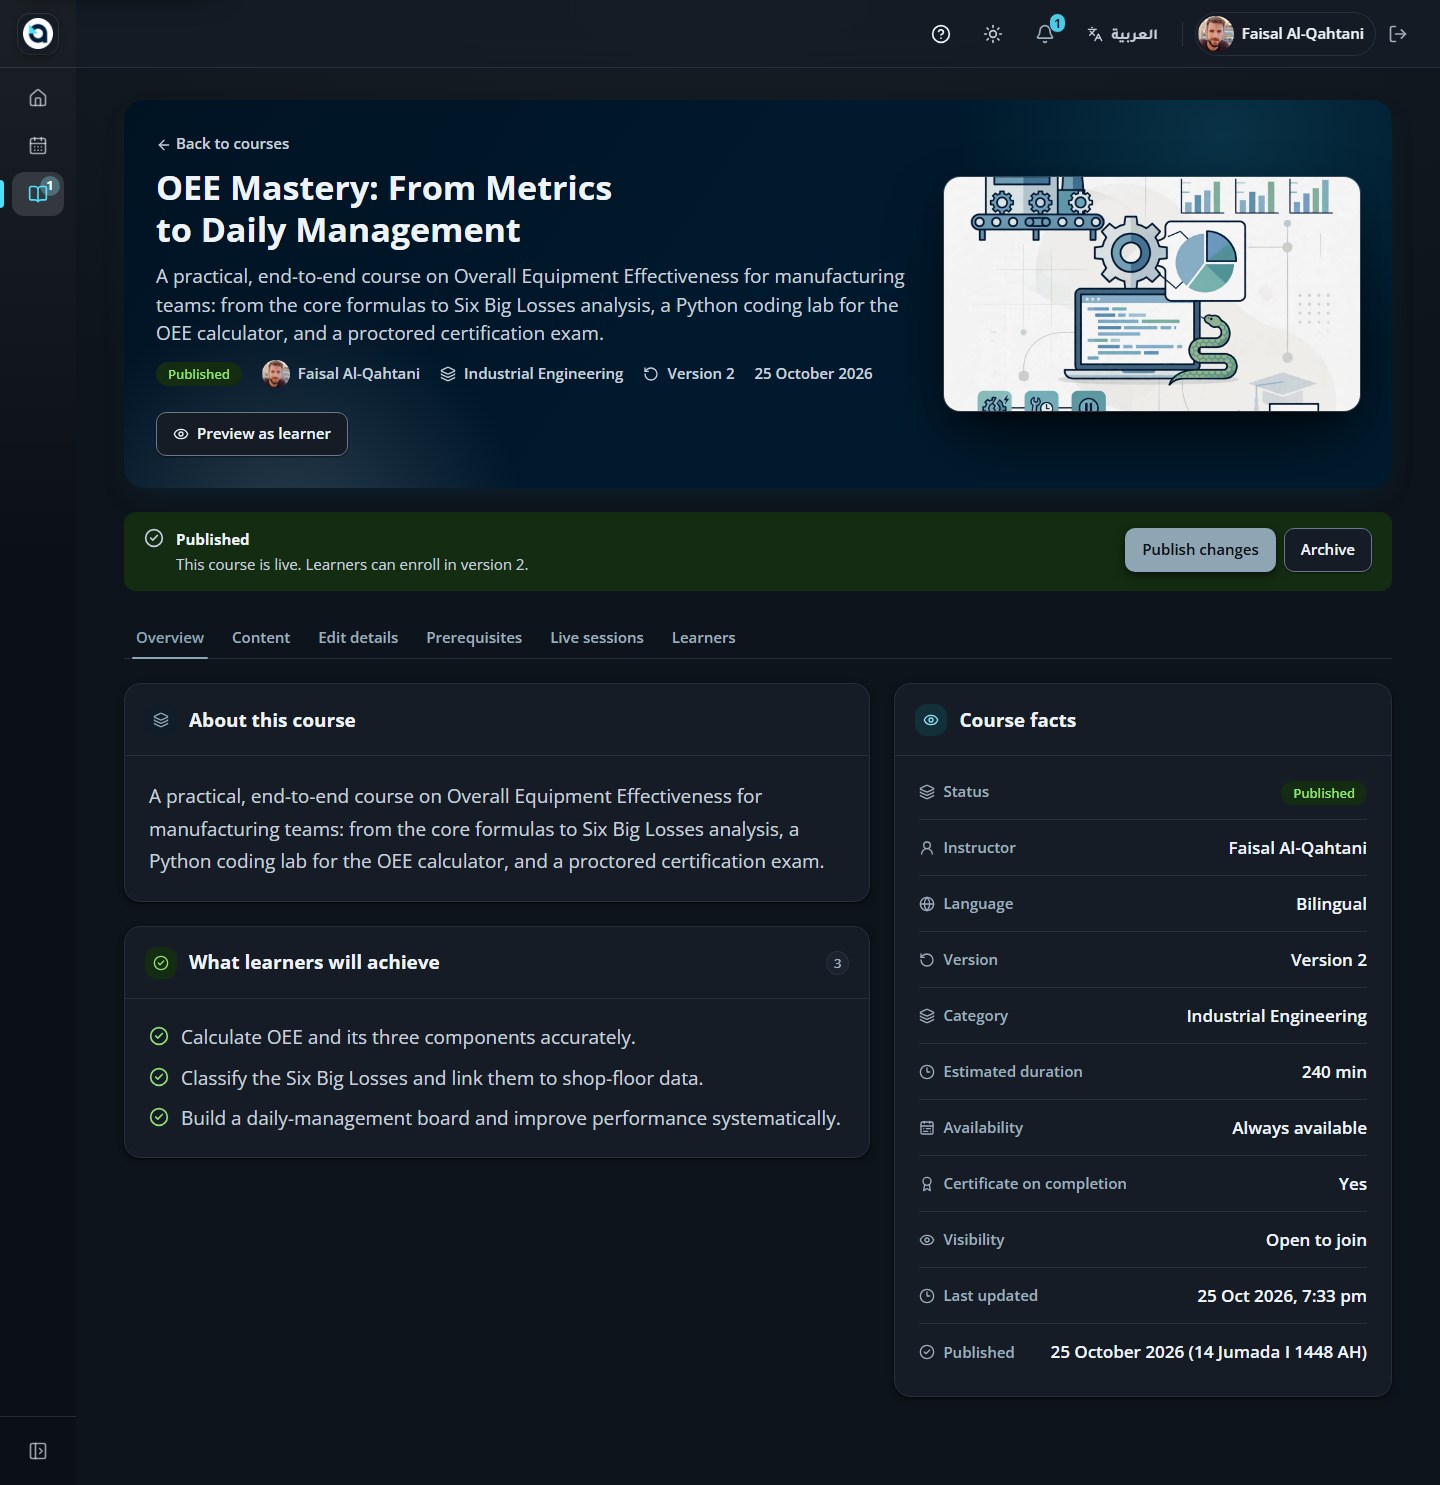Click the globe icon next to Language
This screenshot has height=1485, width=1440.
pyautogui.click(x=927, y=904)
